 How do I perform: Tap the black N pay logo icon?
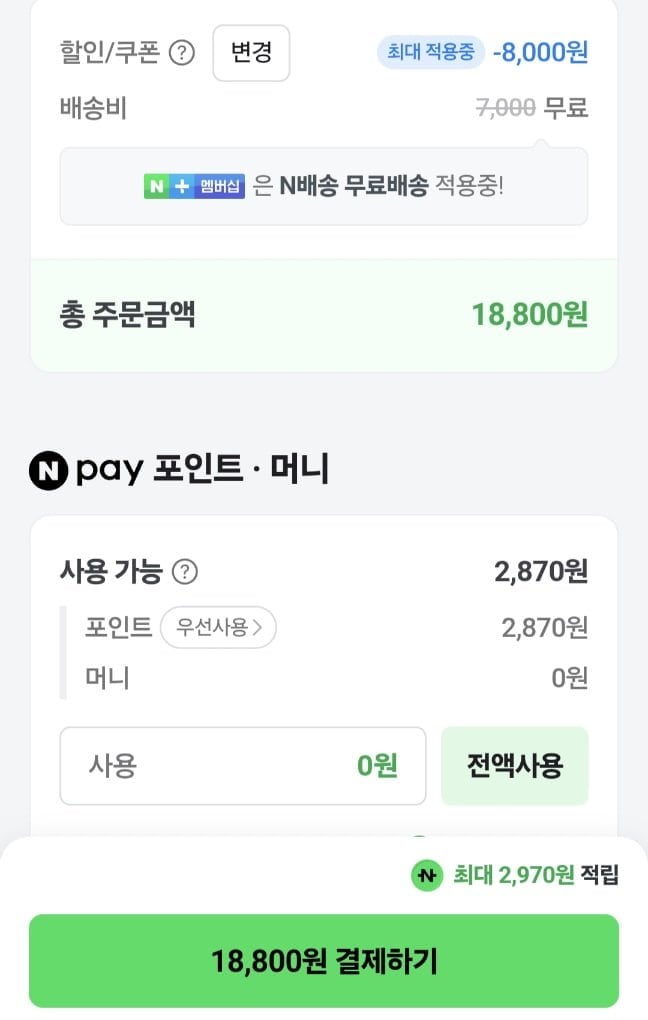45,469
